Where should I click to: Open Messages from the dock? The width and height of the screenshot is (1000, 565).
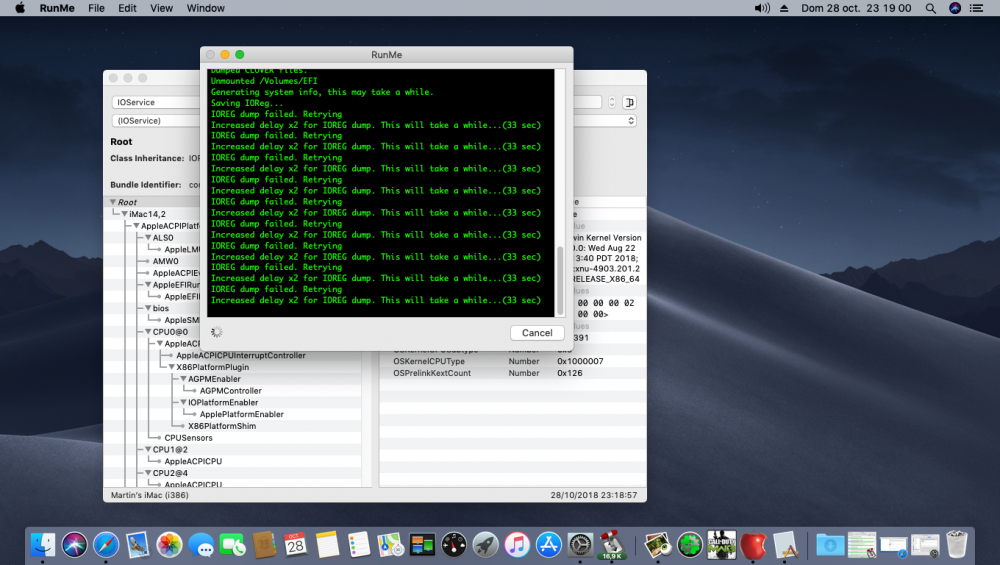click(201, 545)
